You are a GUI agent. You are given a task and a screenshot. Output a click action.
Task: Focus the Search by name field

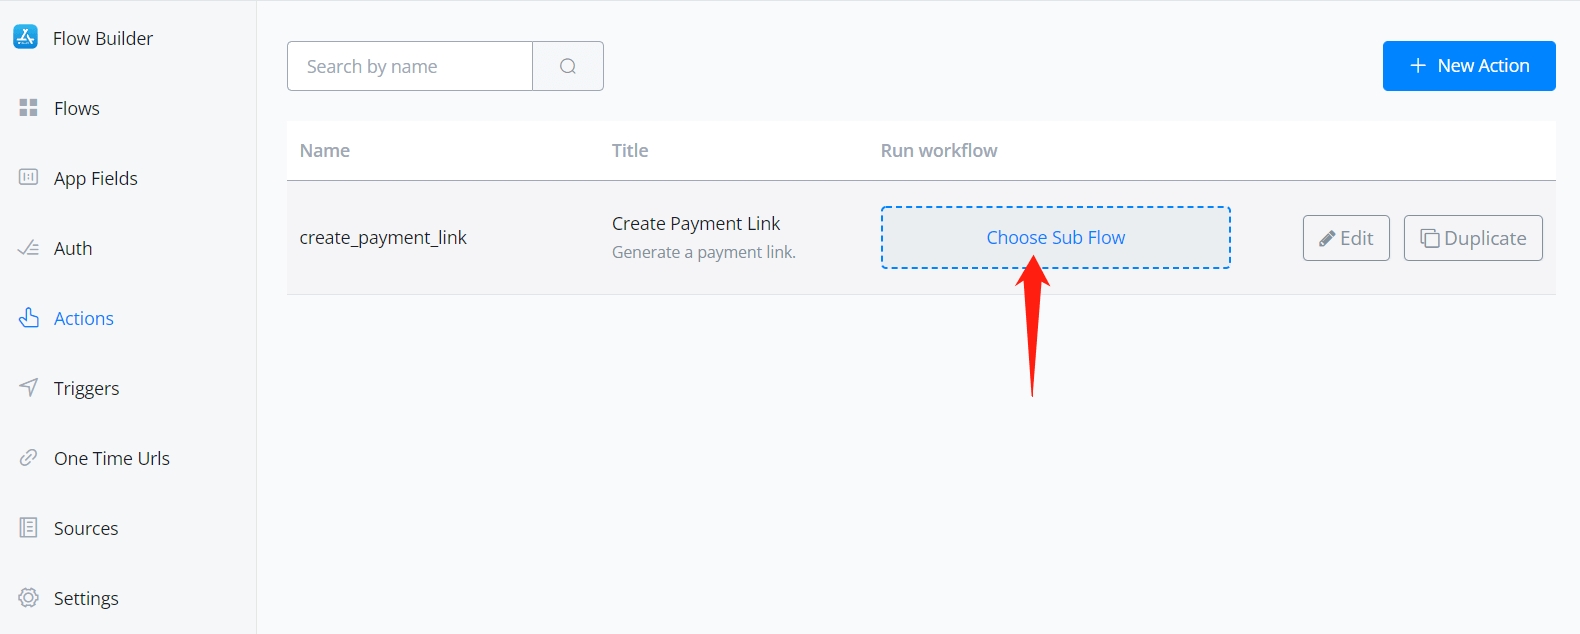tap(410, 66)
